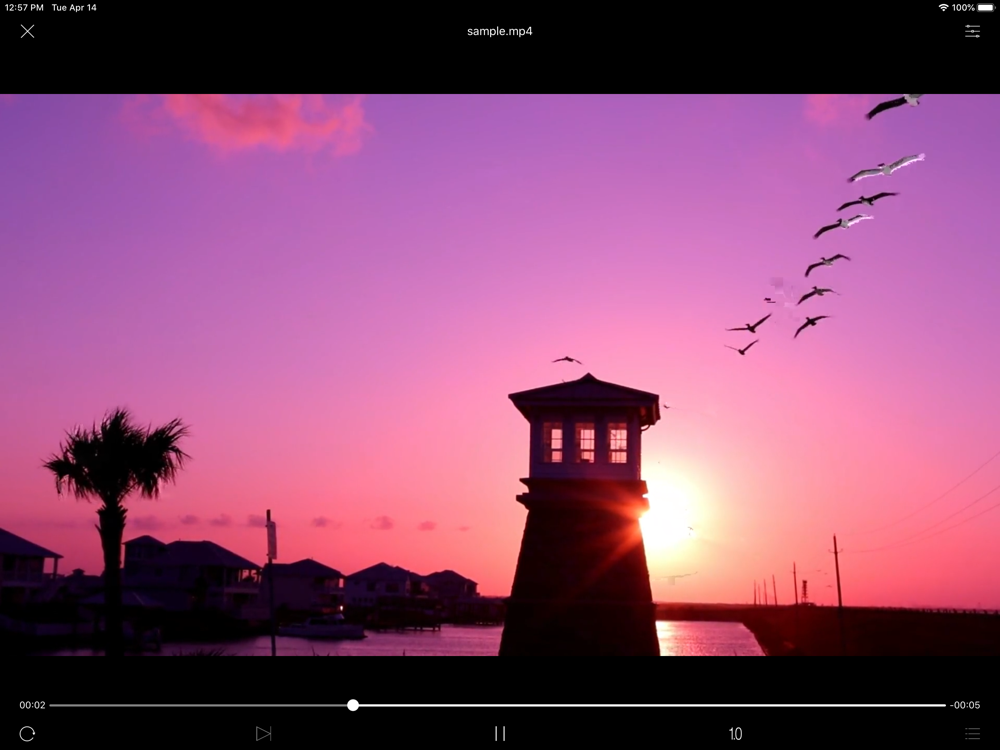Open the playlist list icon
The width and height of the screenshot is (1000, 750).
tap(972, 733)
